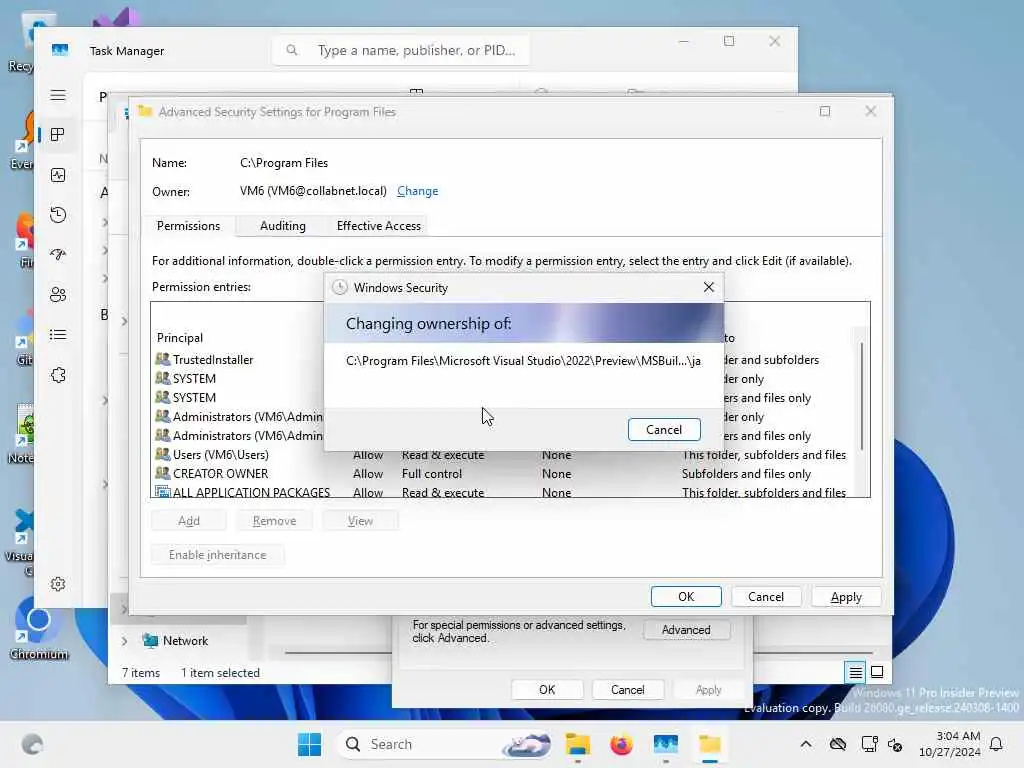The width and height of the screenshot is (1024, 768).
Task: Open Task Manager settings gear icon
Action: (x=58, y=584)
